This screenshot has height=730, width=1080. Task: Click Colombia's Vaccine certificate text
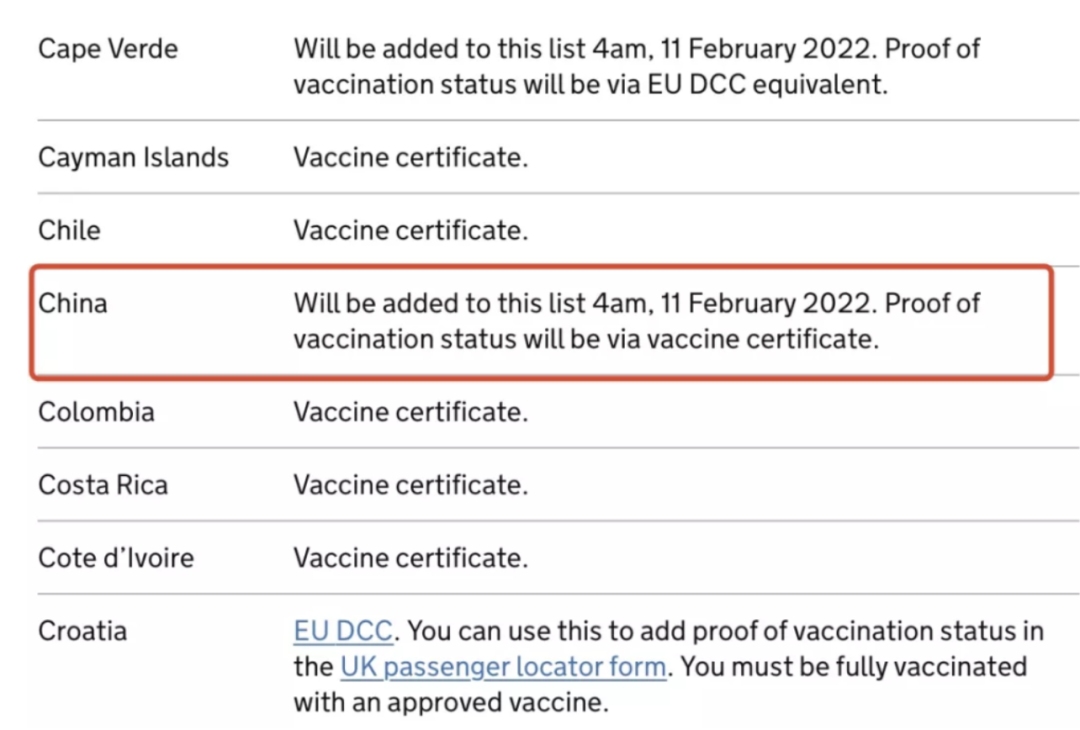pos(411,412)
